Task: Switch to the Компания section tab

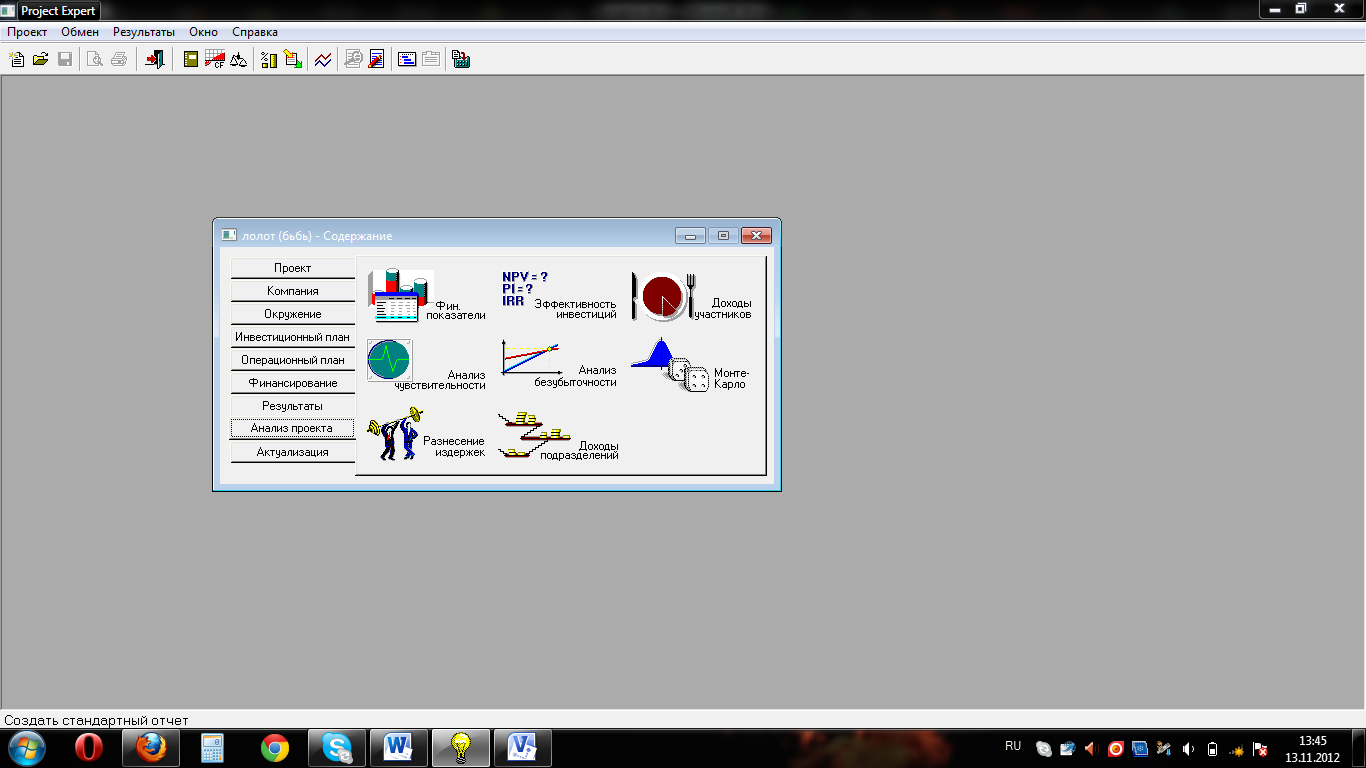Action: pos(293,291)
